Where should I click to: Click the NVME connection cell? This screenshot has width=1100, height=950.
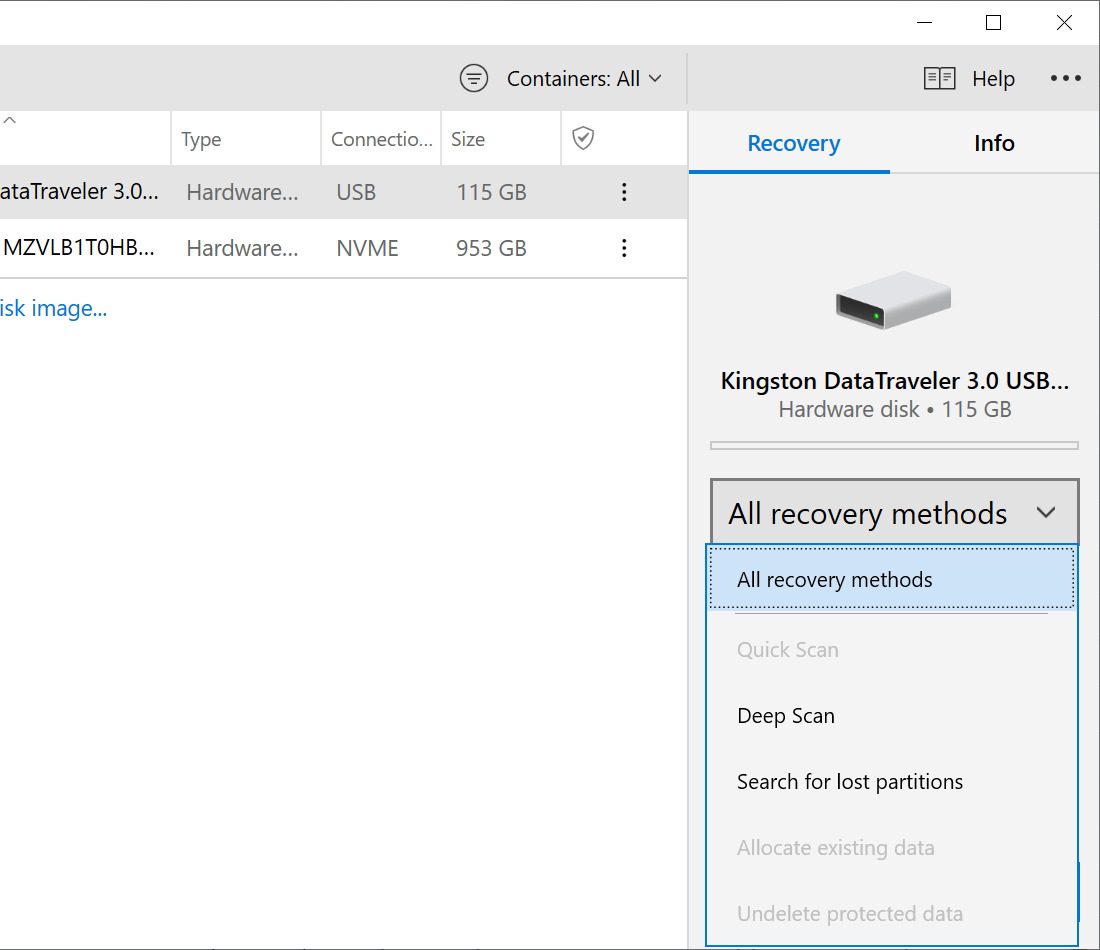(x=367, y=248)
